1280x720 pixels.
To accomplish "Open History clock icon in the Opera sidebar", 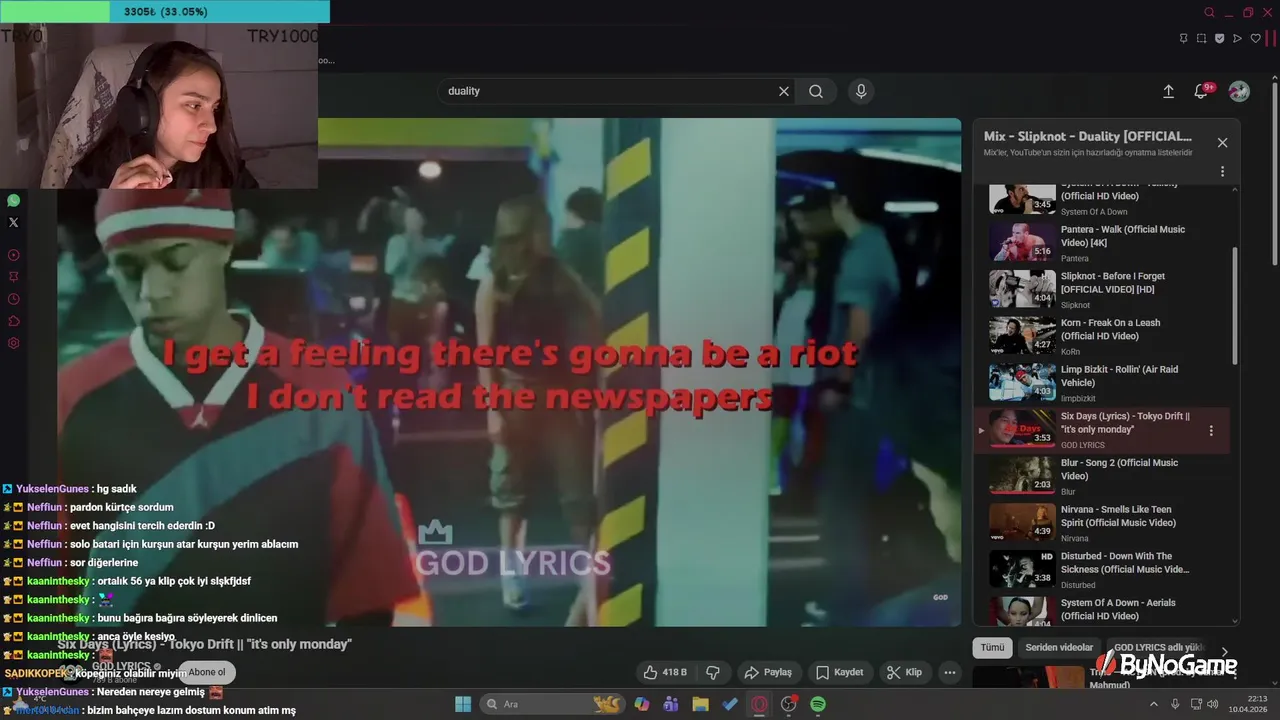I will [x=13, y=299].
